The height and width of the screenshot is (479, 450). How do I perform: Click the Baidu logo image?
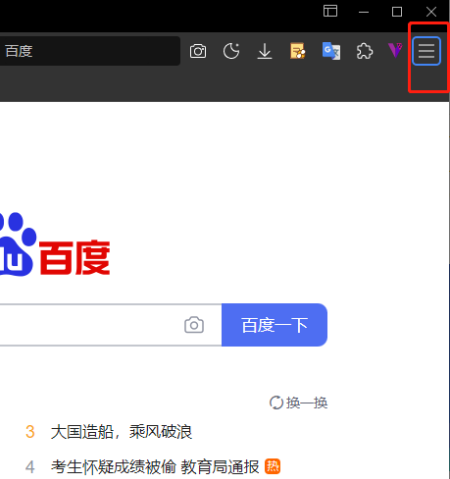coord(55,245)
